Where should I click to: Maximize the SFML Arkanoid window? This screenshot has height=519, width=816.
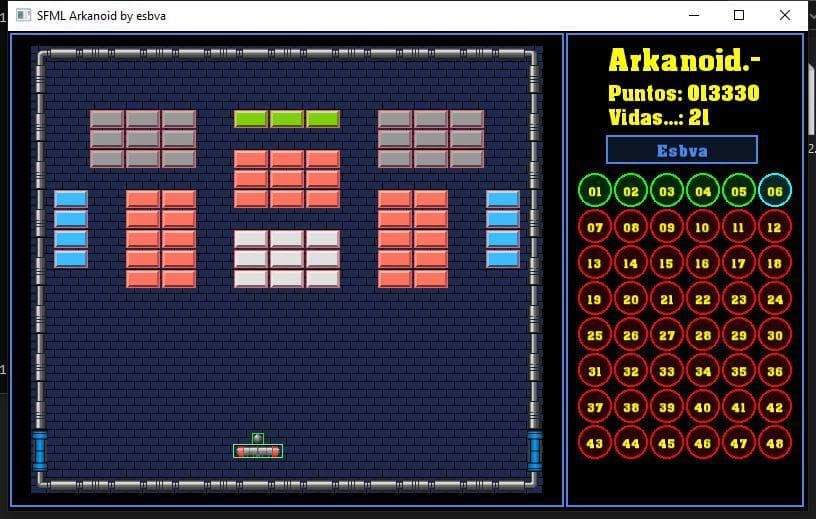click(738, 15)
